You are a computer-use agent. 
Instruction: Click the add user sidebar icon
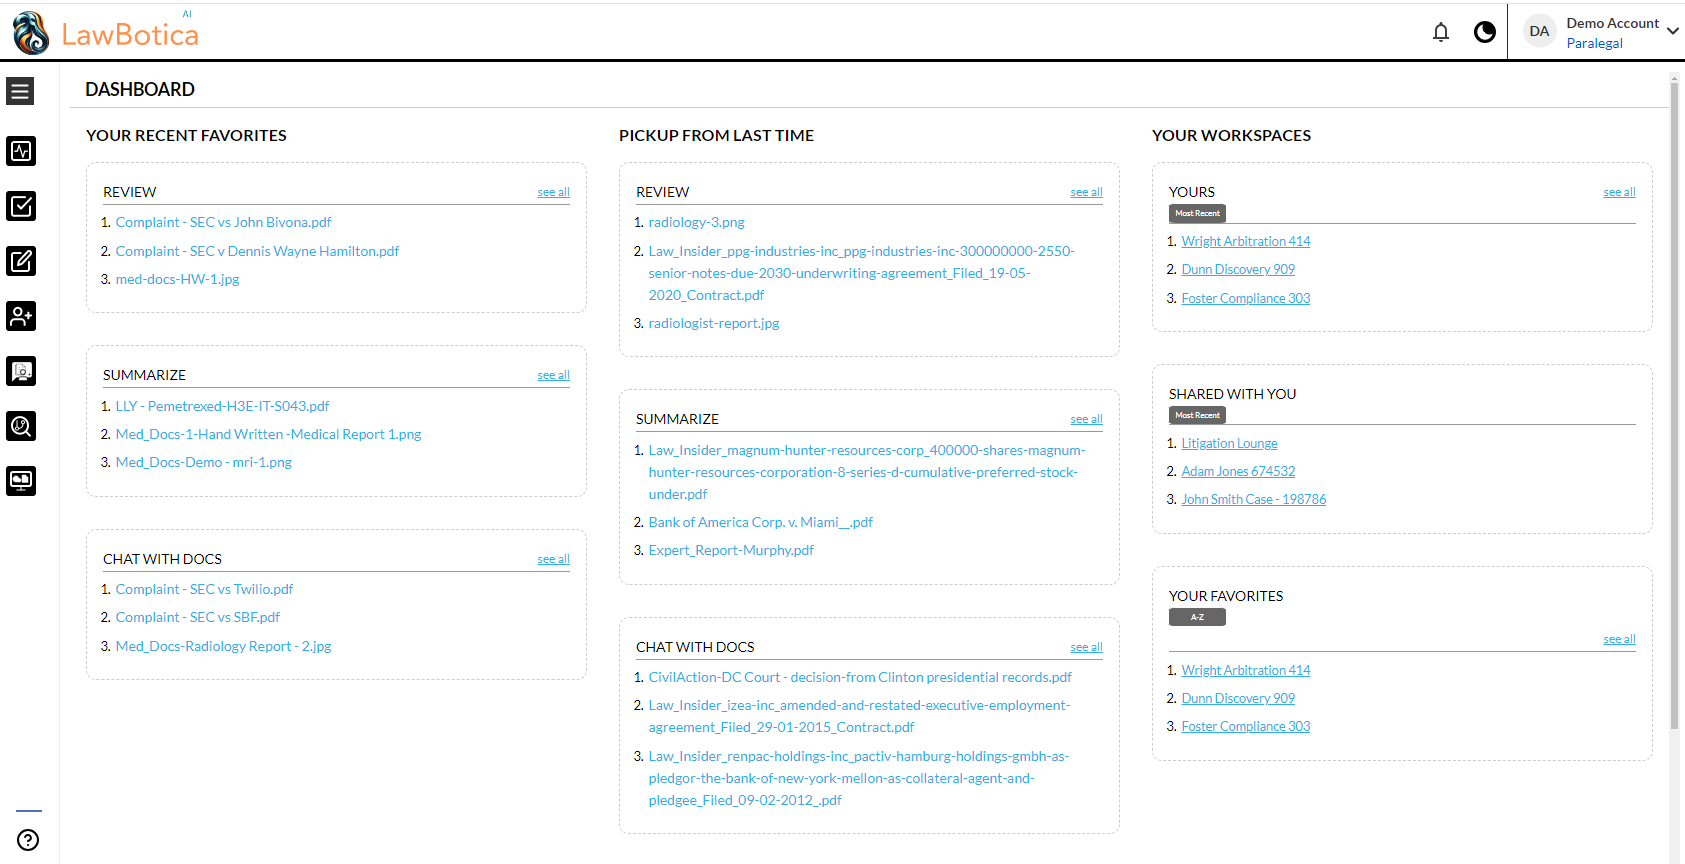pyautogui.click(x=21, y=316)
